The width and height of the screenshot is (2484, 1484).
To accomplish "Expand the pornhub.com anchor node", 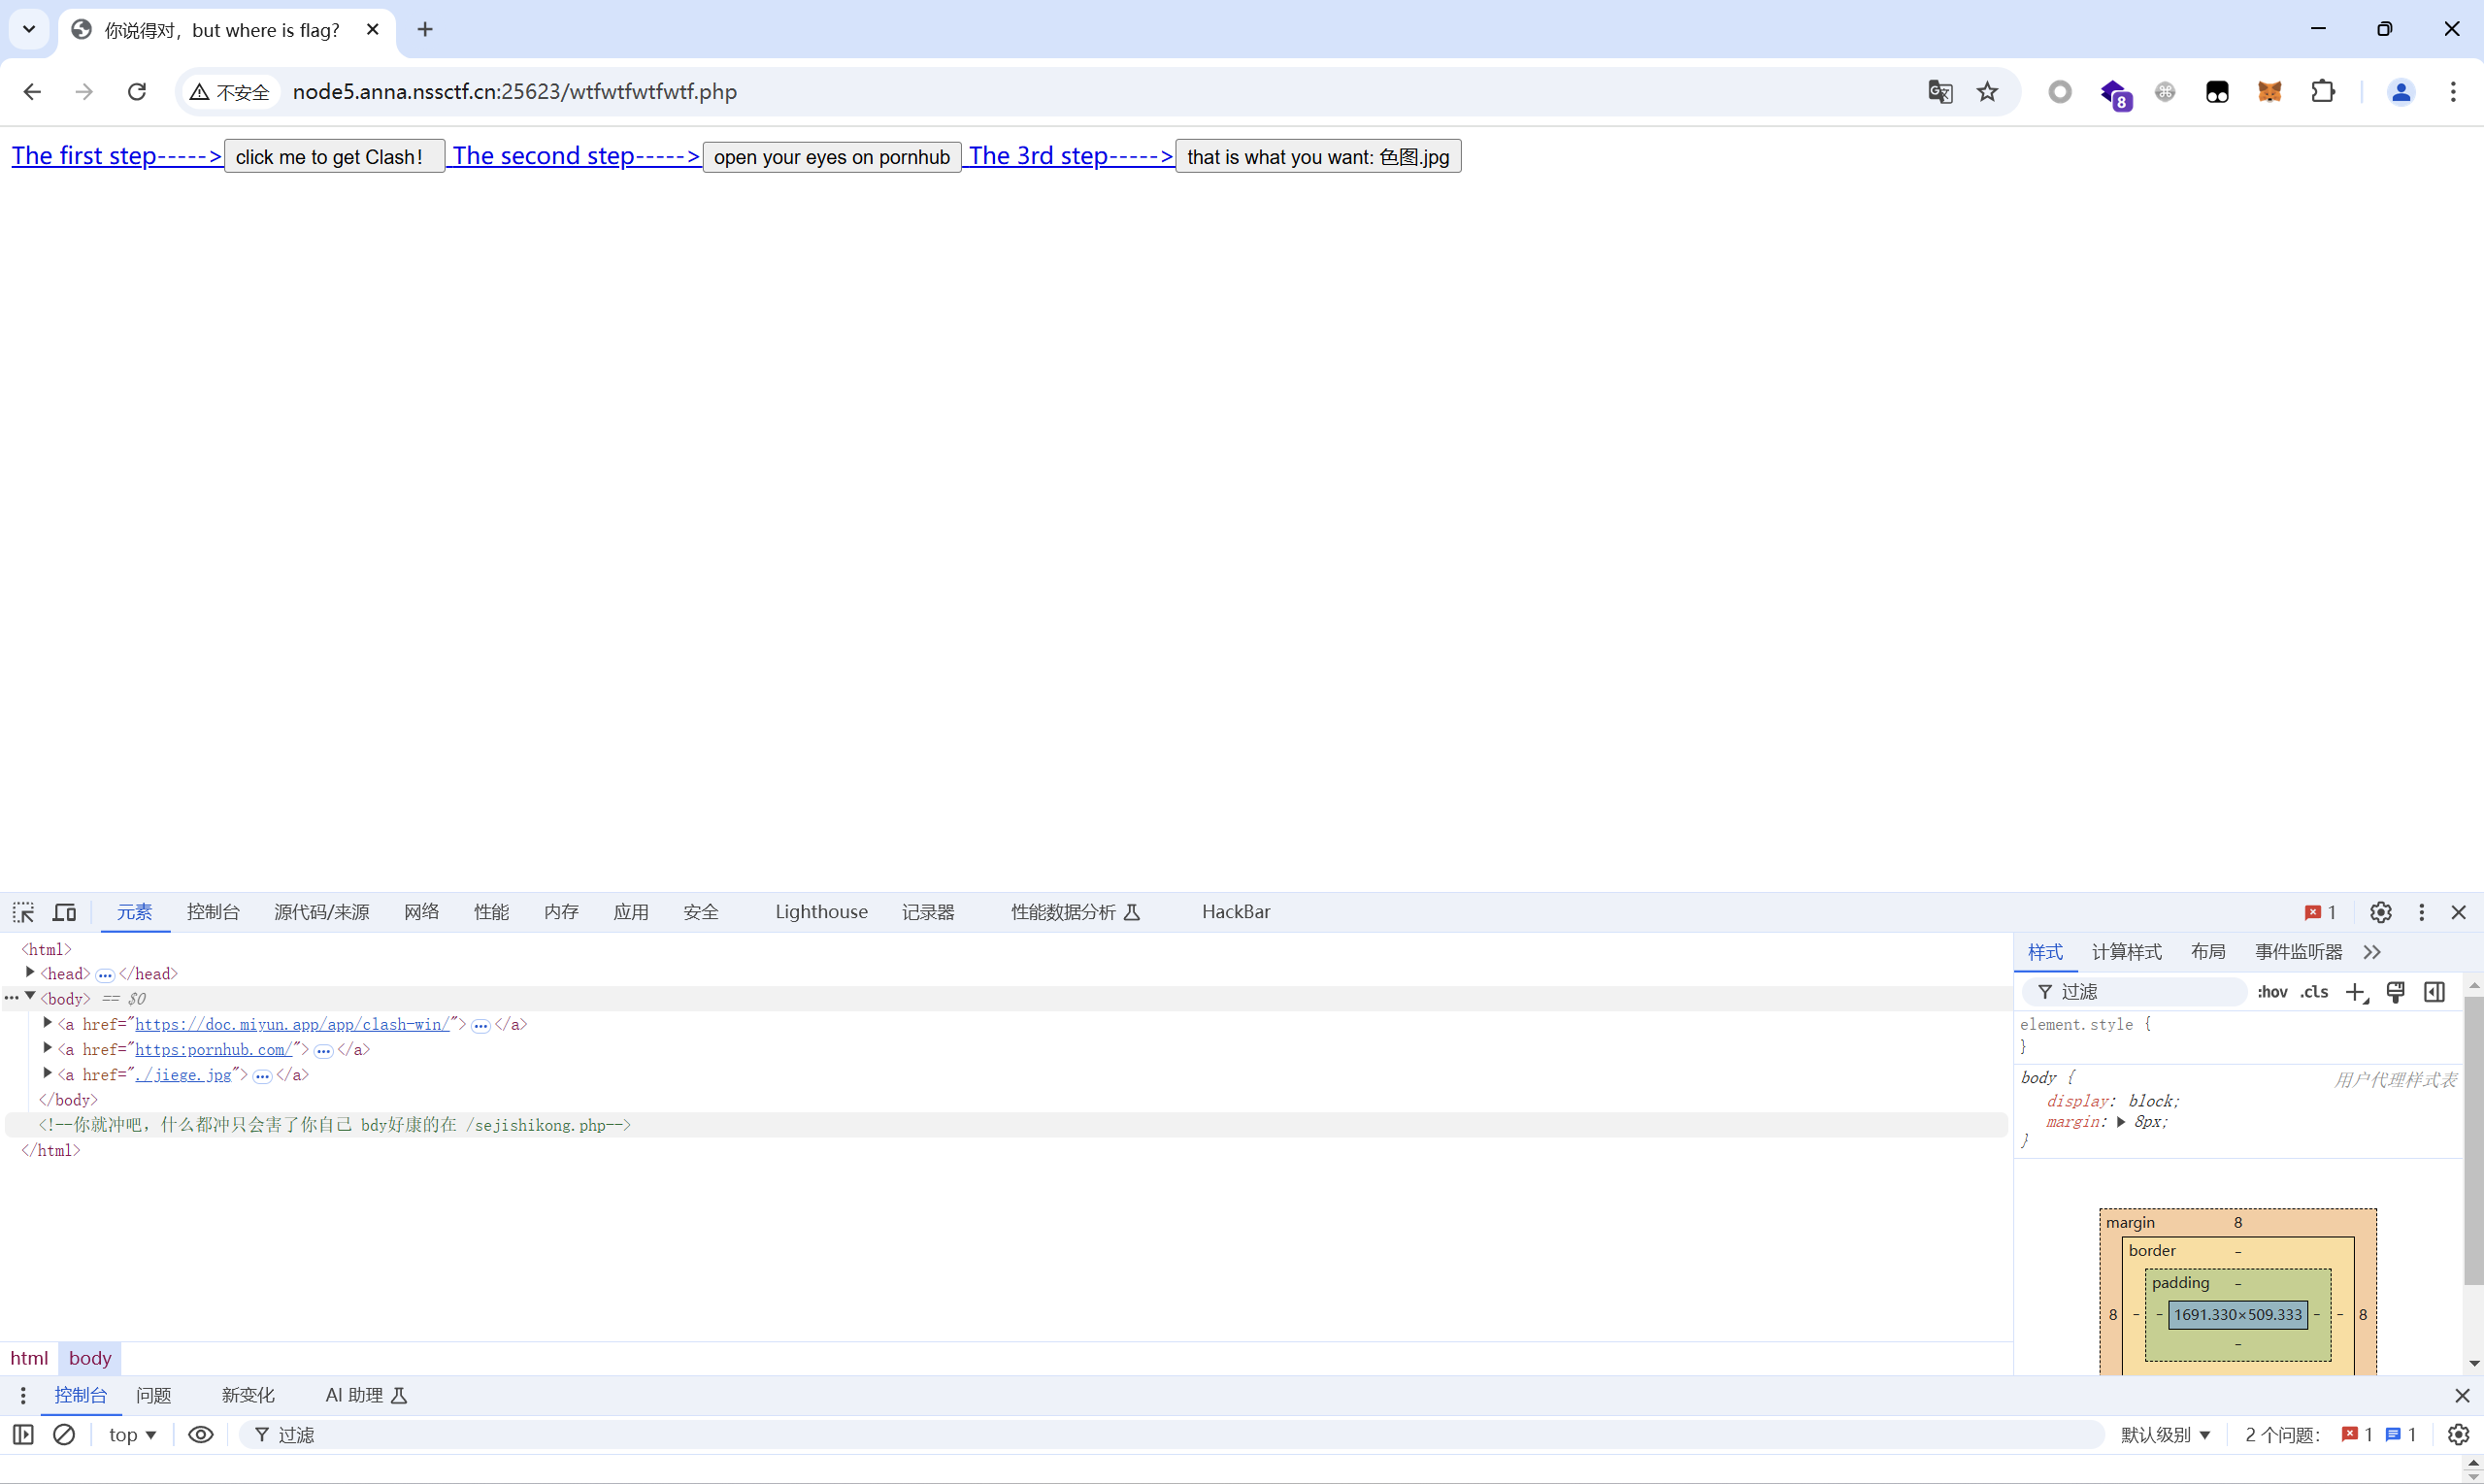I will click(x=47, y=1048).
